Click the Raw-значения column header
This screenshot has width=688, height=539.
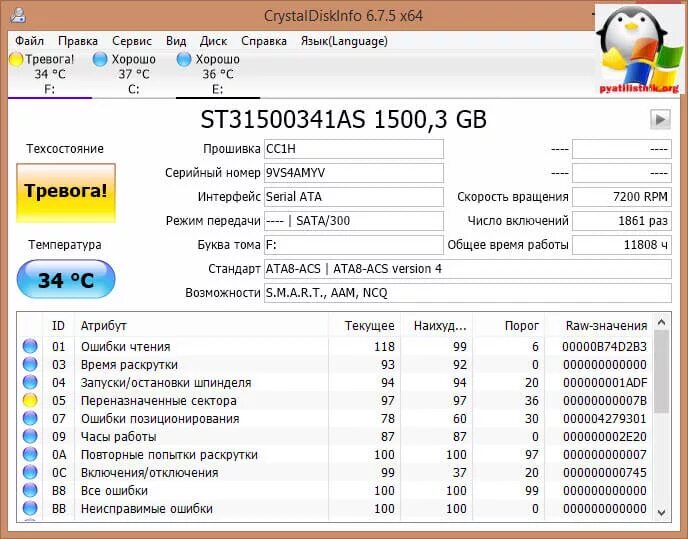point(599,326)
